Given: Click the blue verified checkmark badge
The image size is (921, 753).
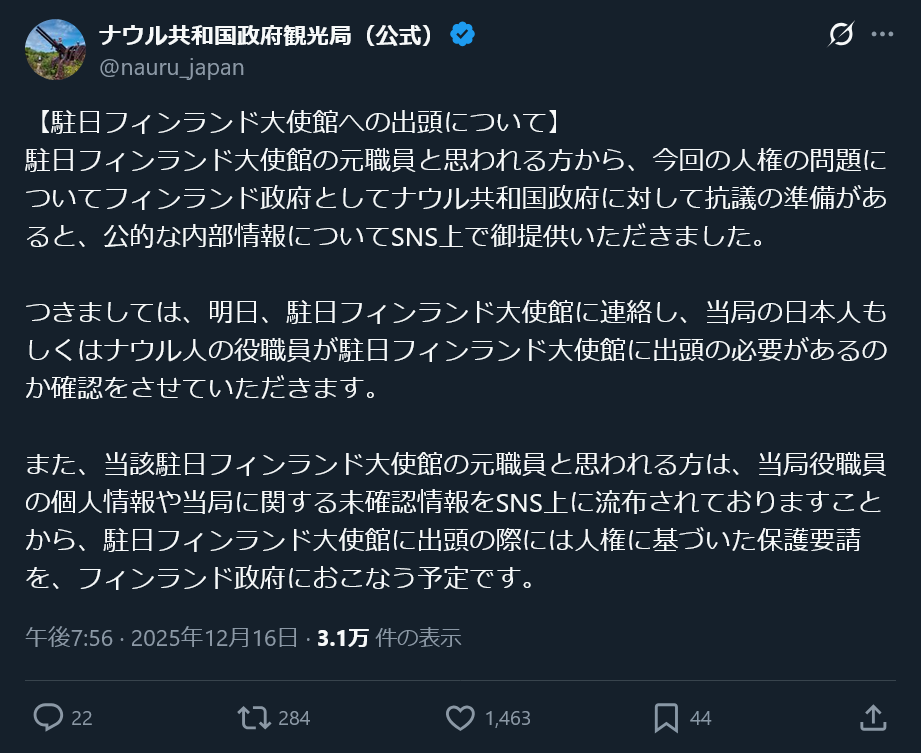Looking at the screenshot, I should click(462, 35).
